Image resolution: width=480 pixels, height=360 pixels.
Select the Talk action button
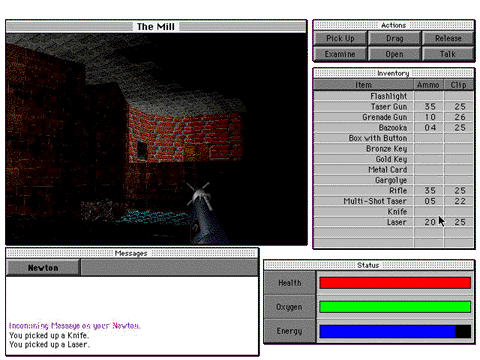coord(448,54)
